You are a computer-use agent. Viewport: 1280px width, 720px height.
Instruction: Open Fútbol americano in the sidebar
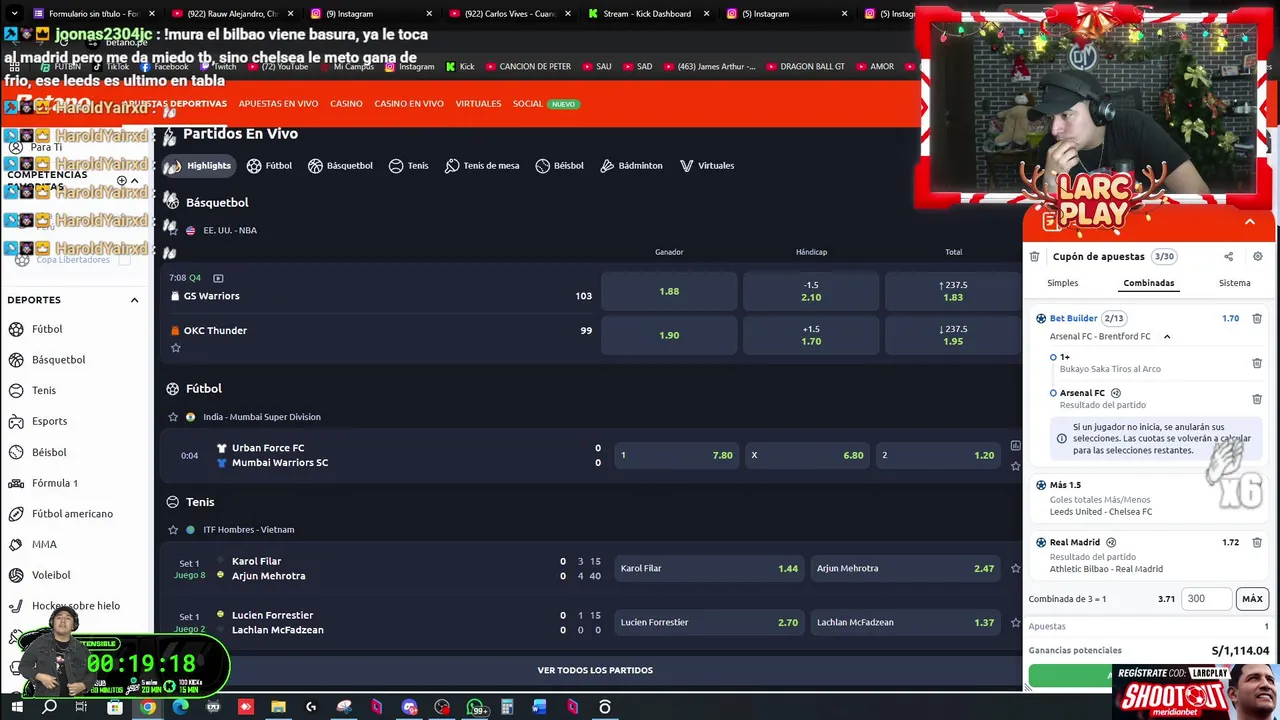(x=72, y=514)
